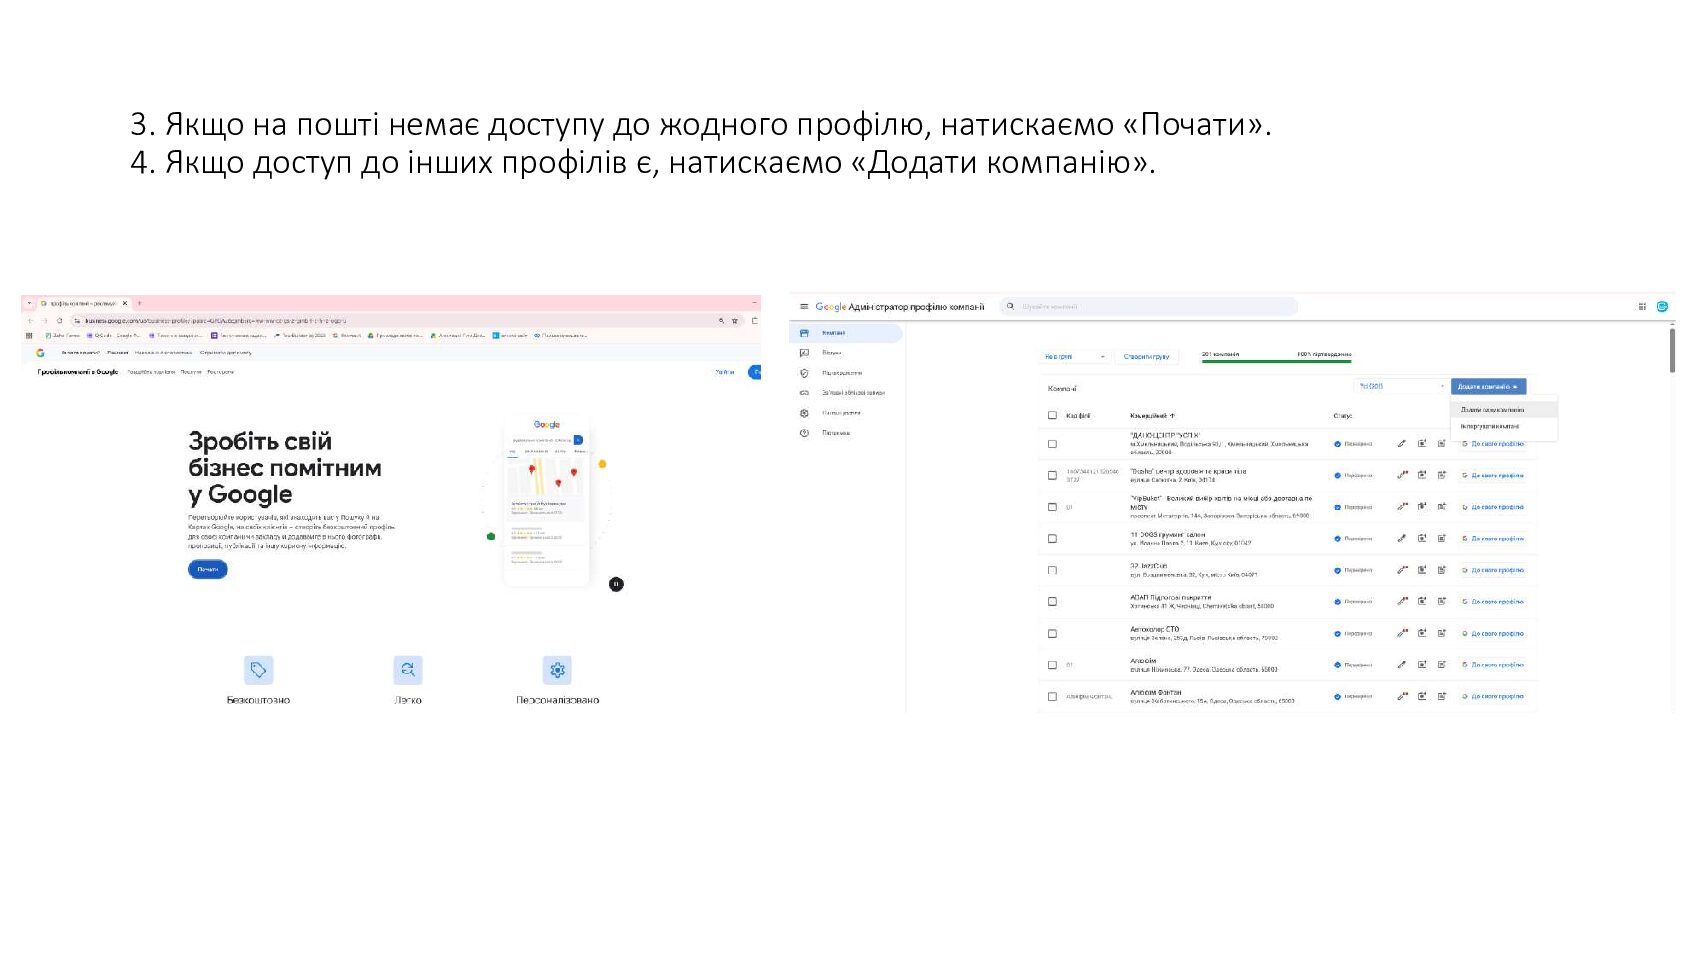Click the browser back arrow in left screenshot
The width and height of the screenshot is (1707, 960).
(30, 321)
